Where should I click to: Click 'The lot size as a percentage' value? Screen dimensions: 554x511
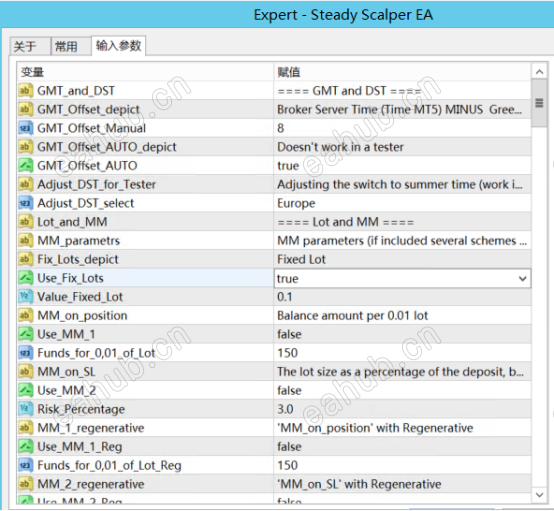click(x=400, y=372)
